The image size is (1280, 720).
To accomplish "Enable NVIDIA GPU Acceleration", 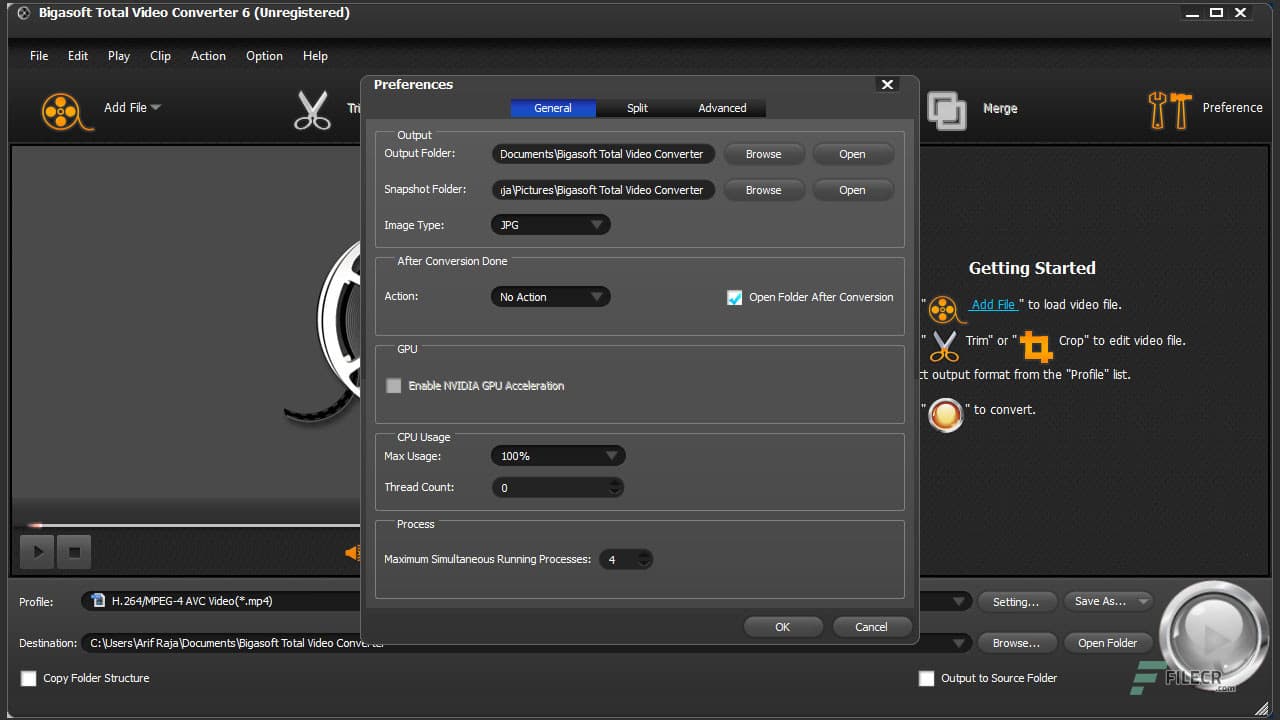I will pos(393,385).
